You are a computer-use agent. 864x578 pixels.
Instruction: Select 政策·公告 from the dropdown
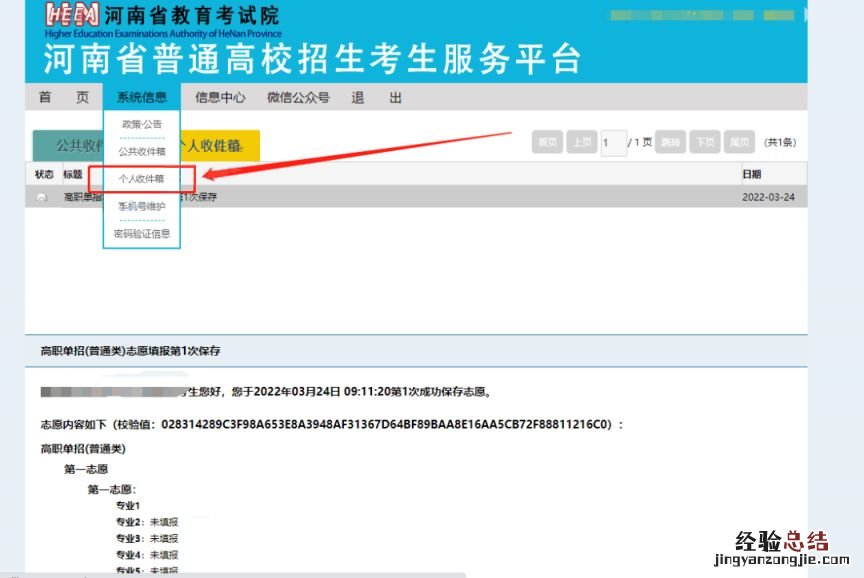click(x=141, y=124)
